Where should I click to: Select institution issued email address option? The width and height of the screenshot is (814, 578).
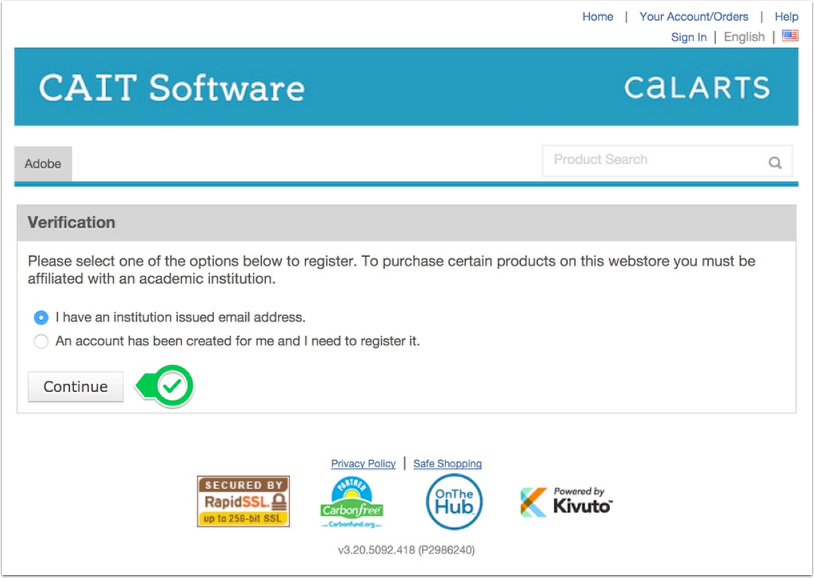[41, 317]
